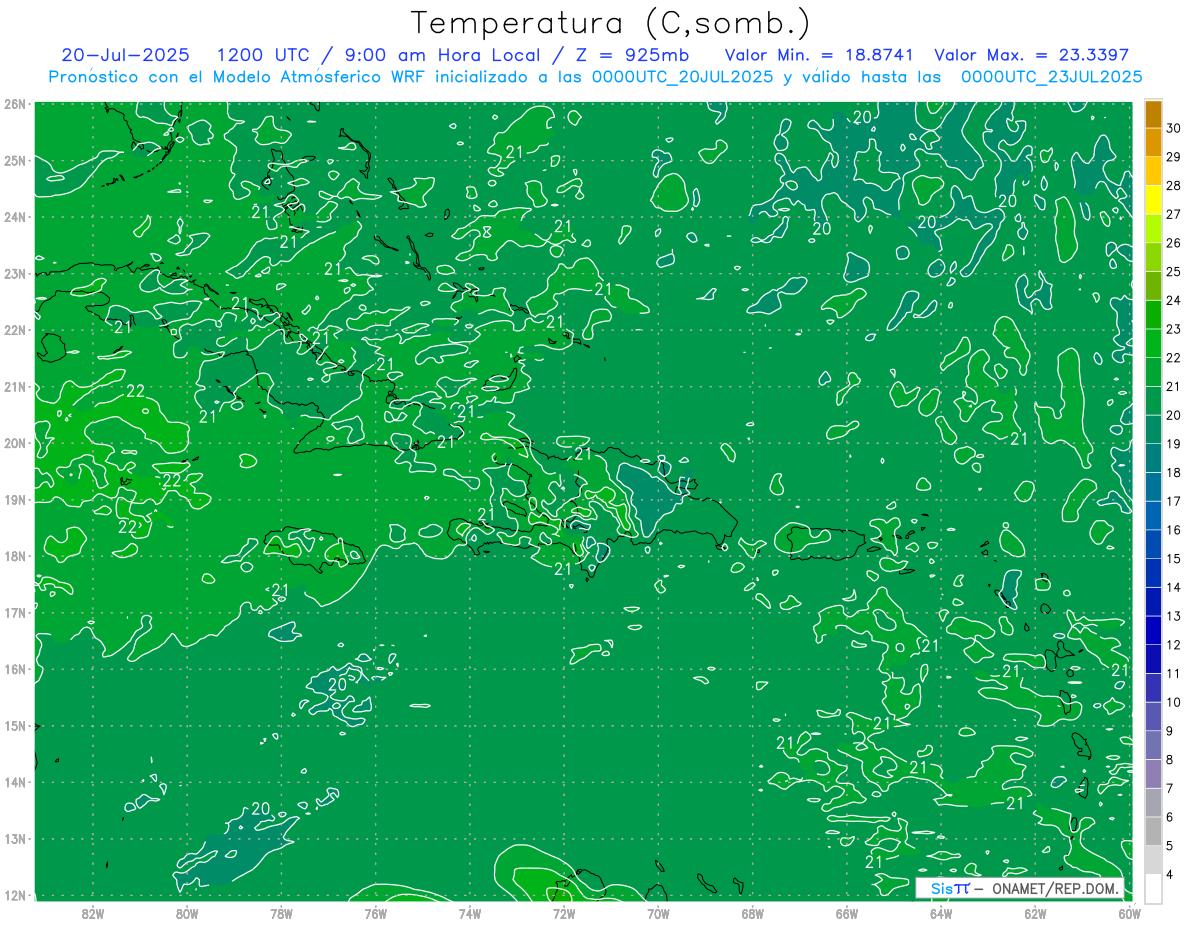
Task: Click the yellow color band between 27 and 28
Action: click(x=1153, y=200)
